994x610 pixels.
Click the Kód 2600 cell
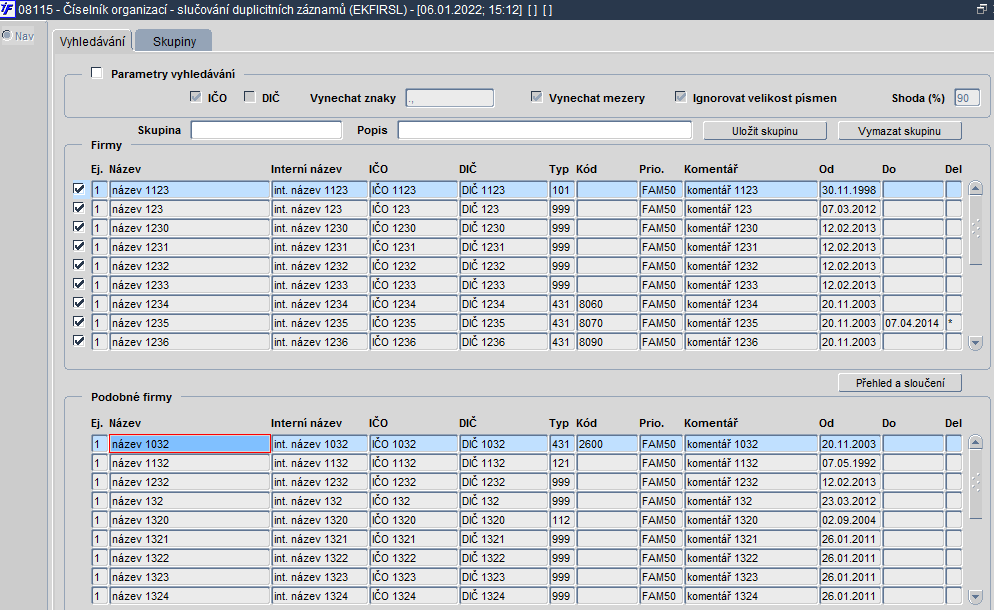(x=607, y=444)
